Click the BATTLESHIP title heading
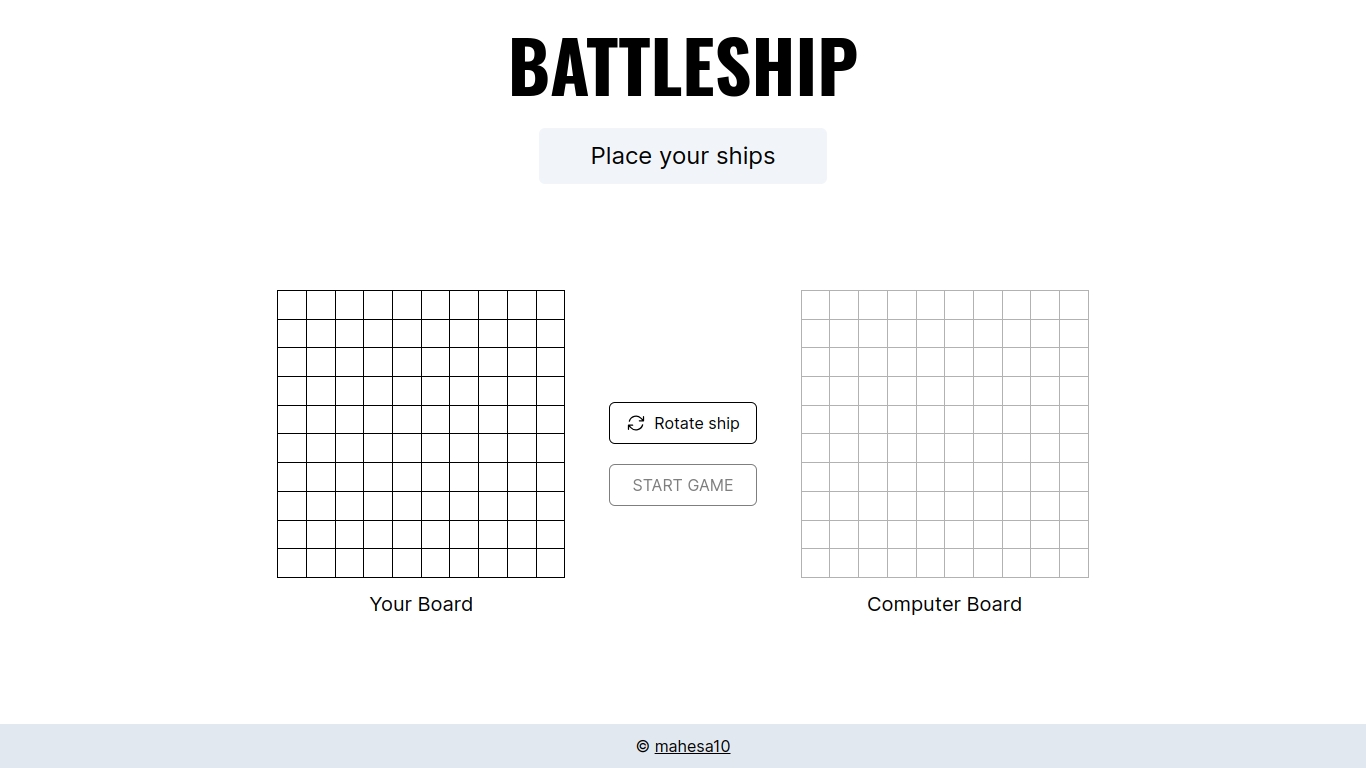1366x768 pixels. click(683, 65)
